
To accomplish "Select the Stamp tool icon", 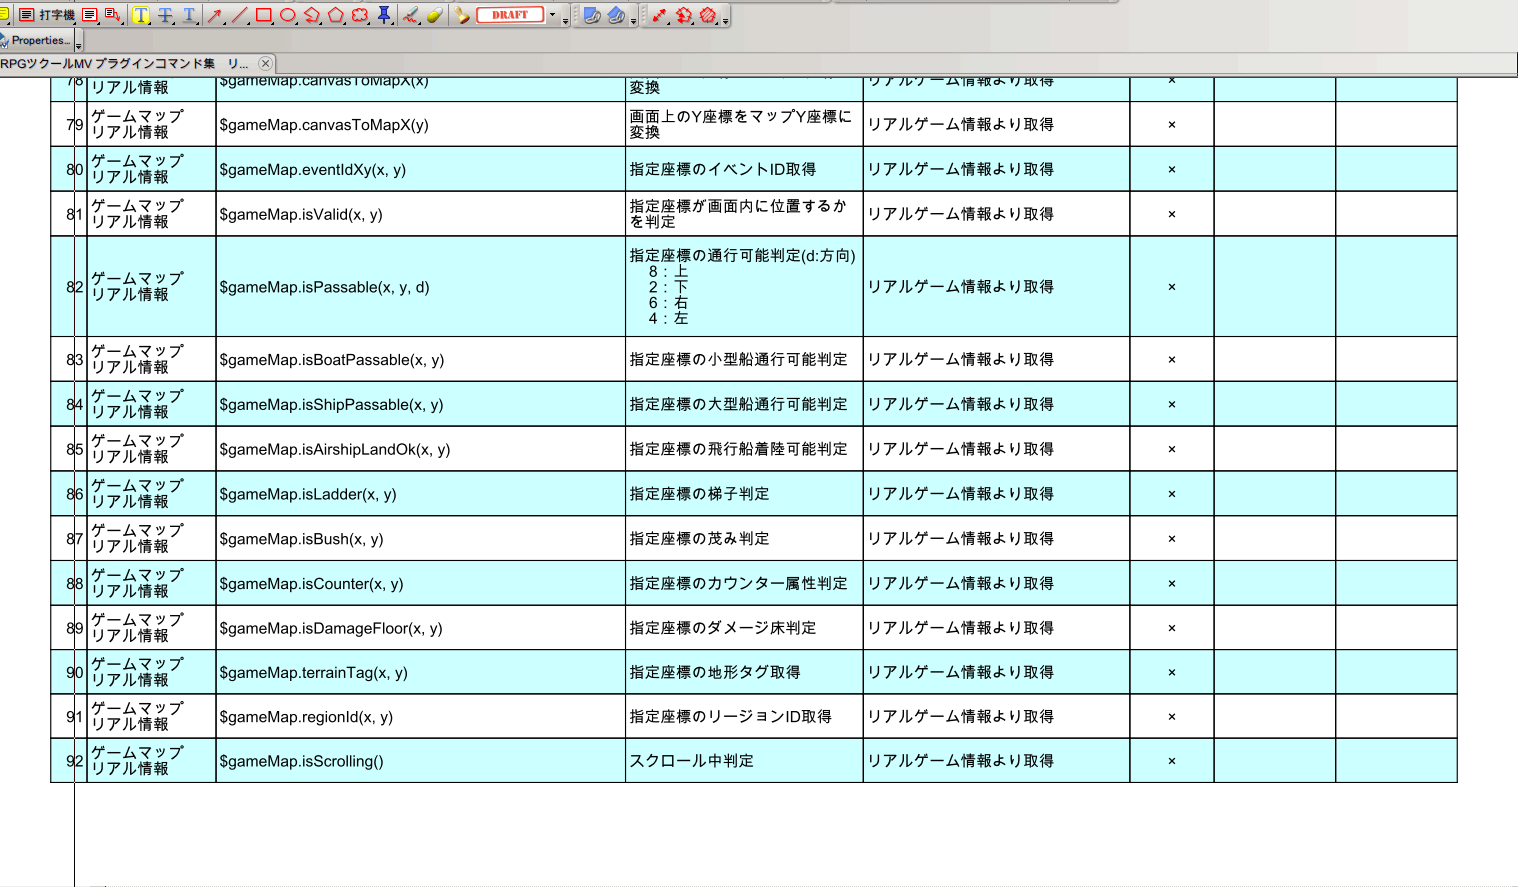I will [462, 15].
